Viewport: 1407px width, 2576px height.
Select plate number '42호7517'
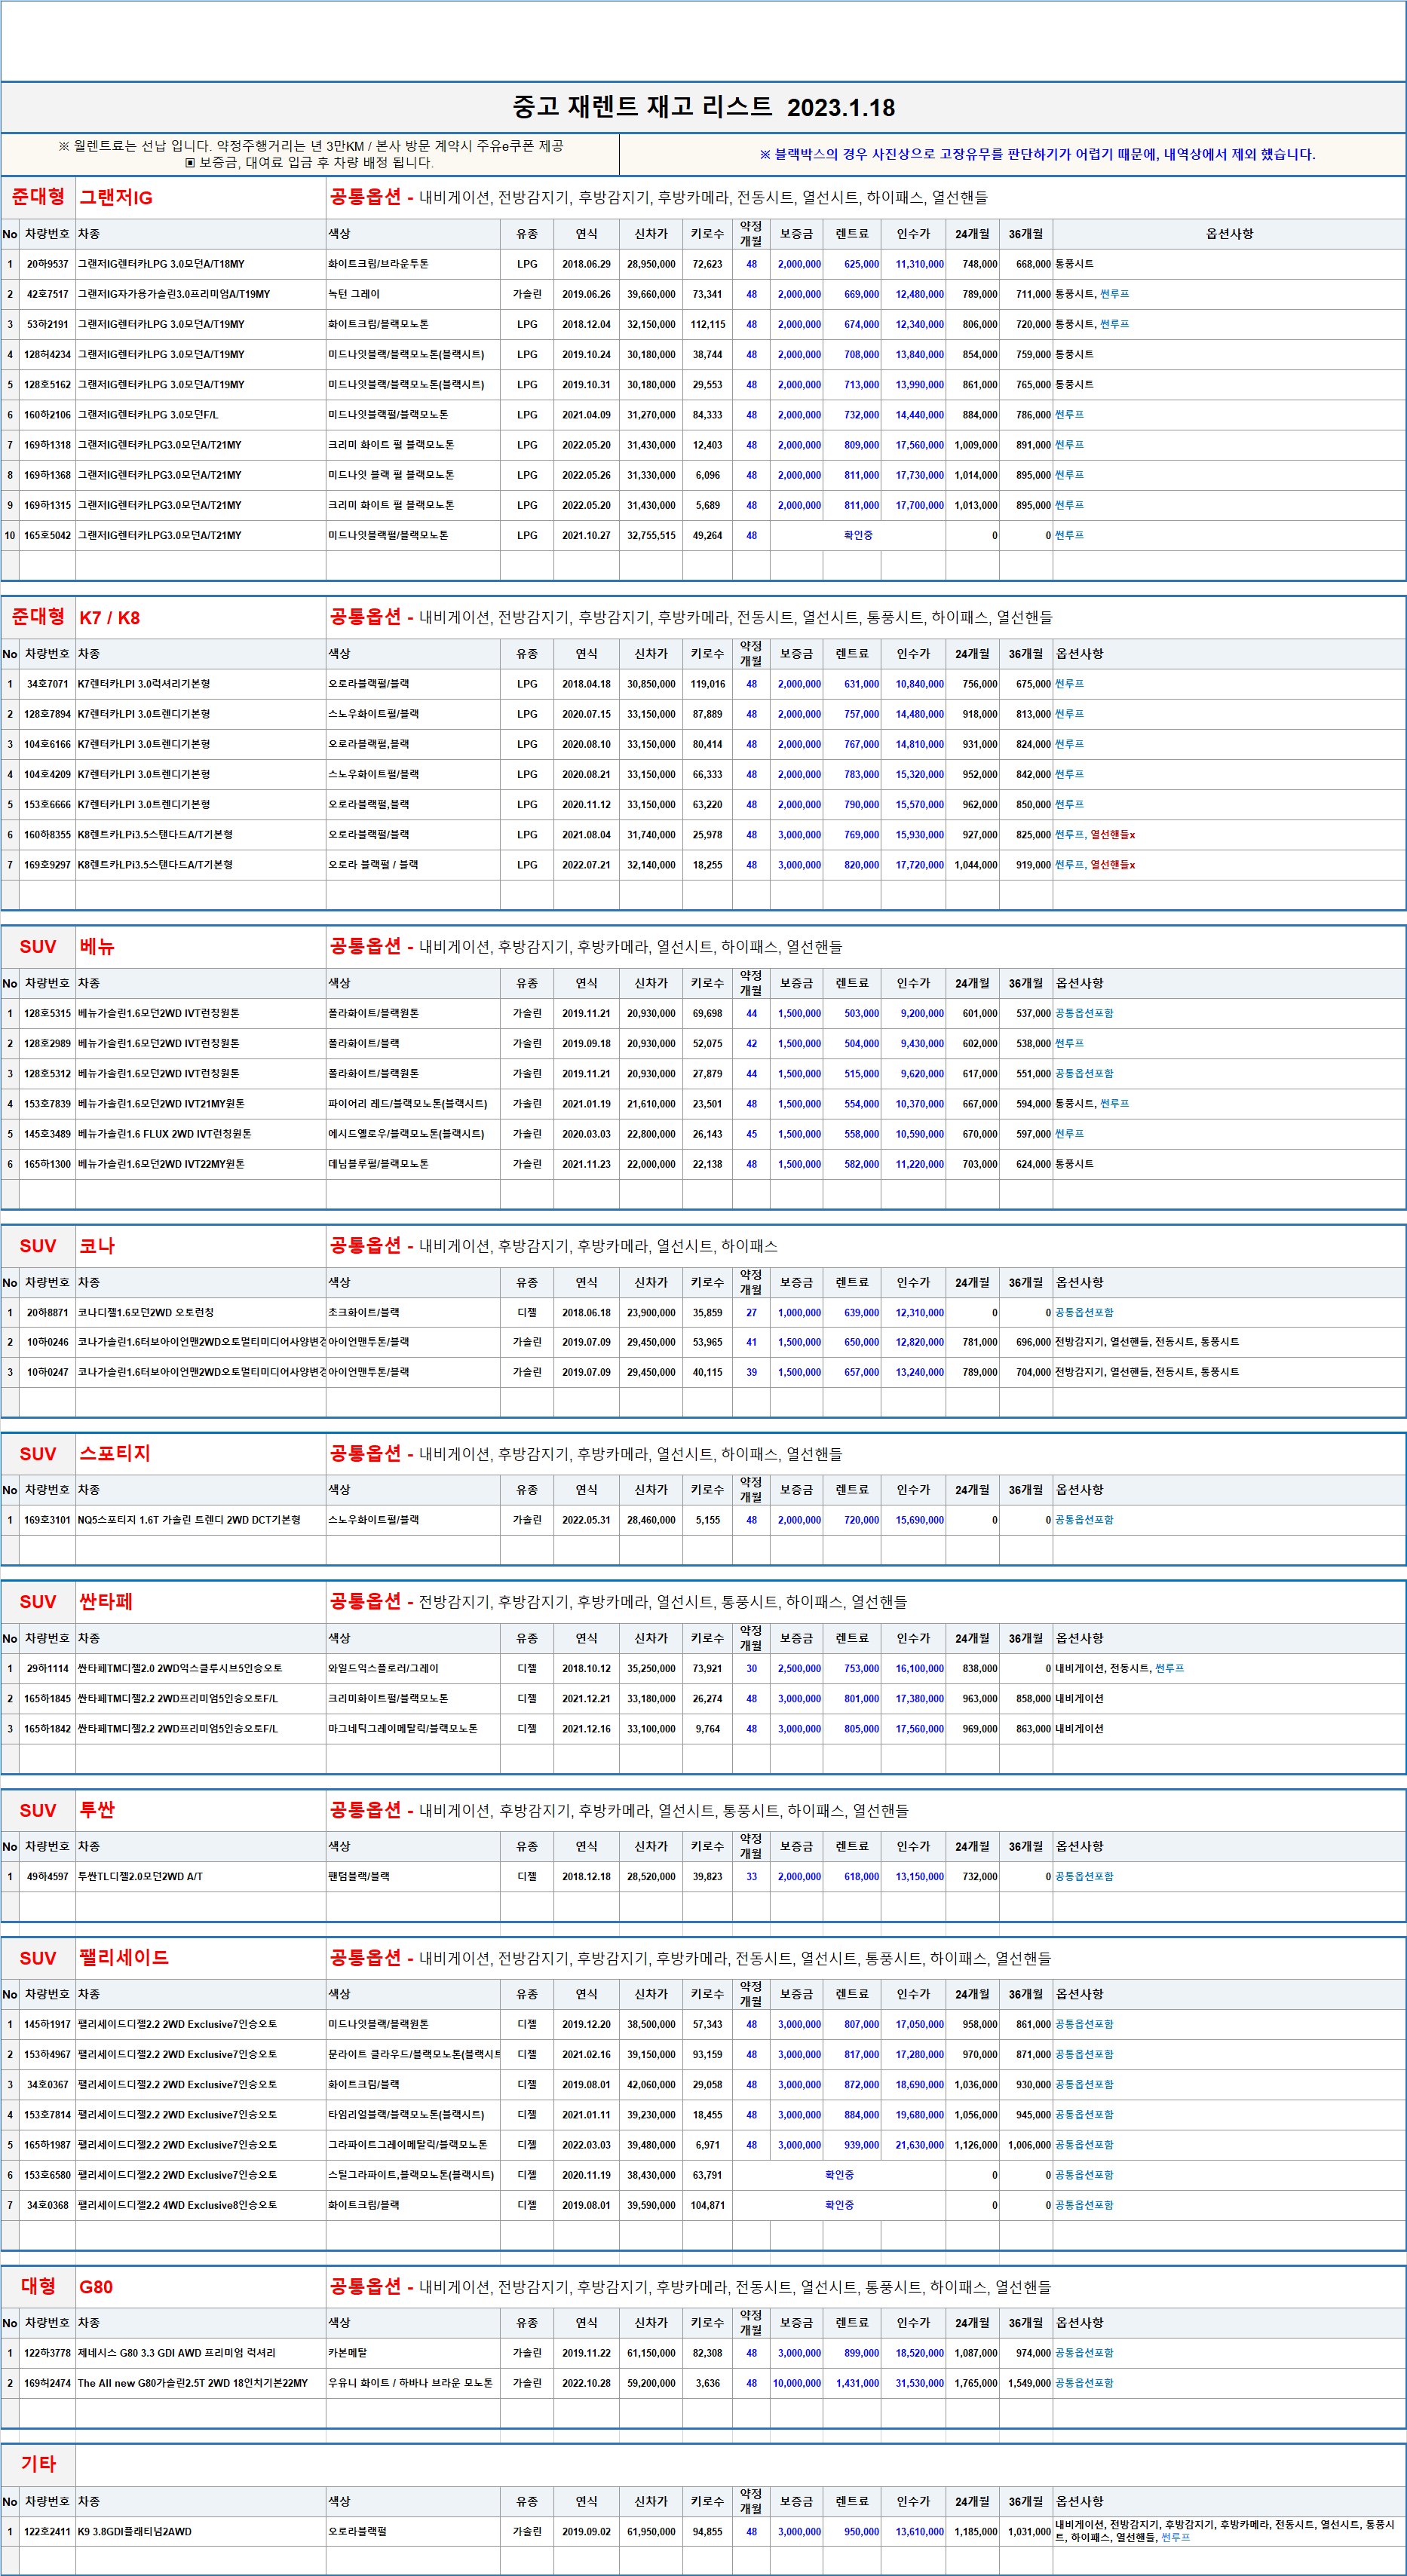pos(48,294)
